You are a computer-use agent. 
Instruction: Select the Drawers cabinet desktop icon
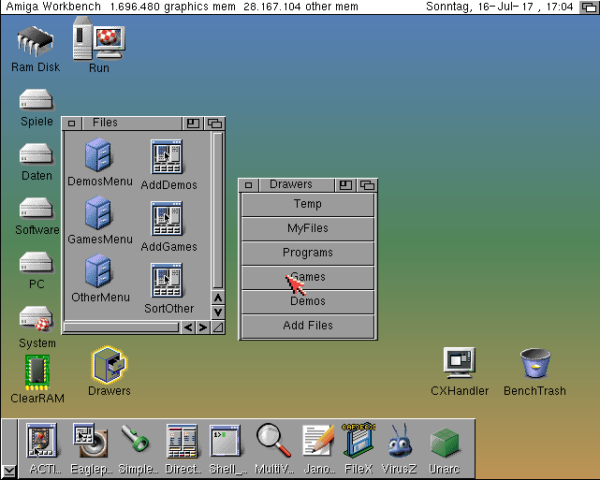tap(109, 365)
